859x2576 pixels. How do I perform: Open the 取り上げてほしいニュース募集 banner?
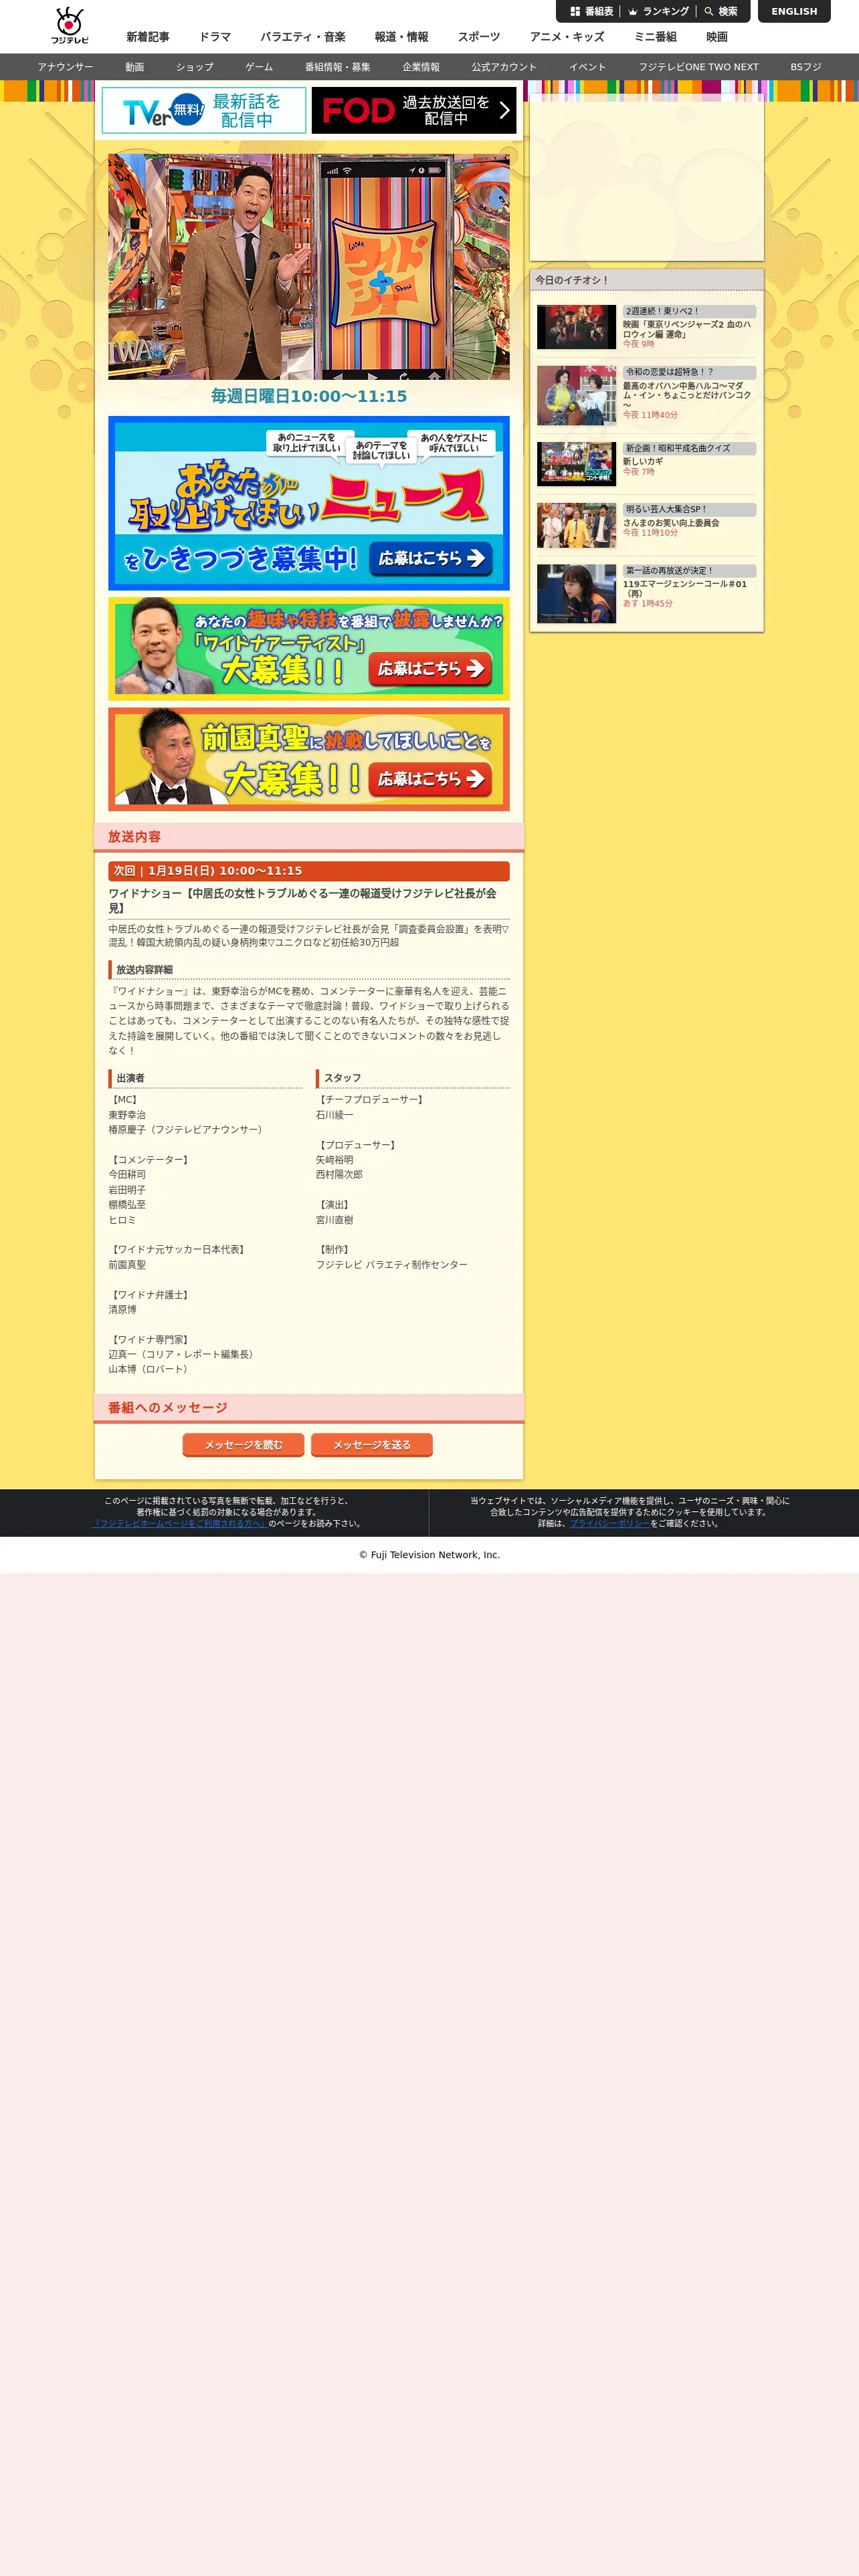pos(309,503)
